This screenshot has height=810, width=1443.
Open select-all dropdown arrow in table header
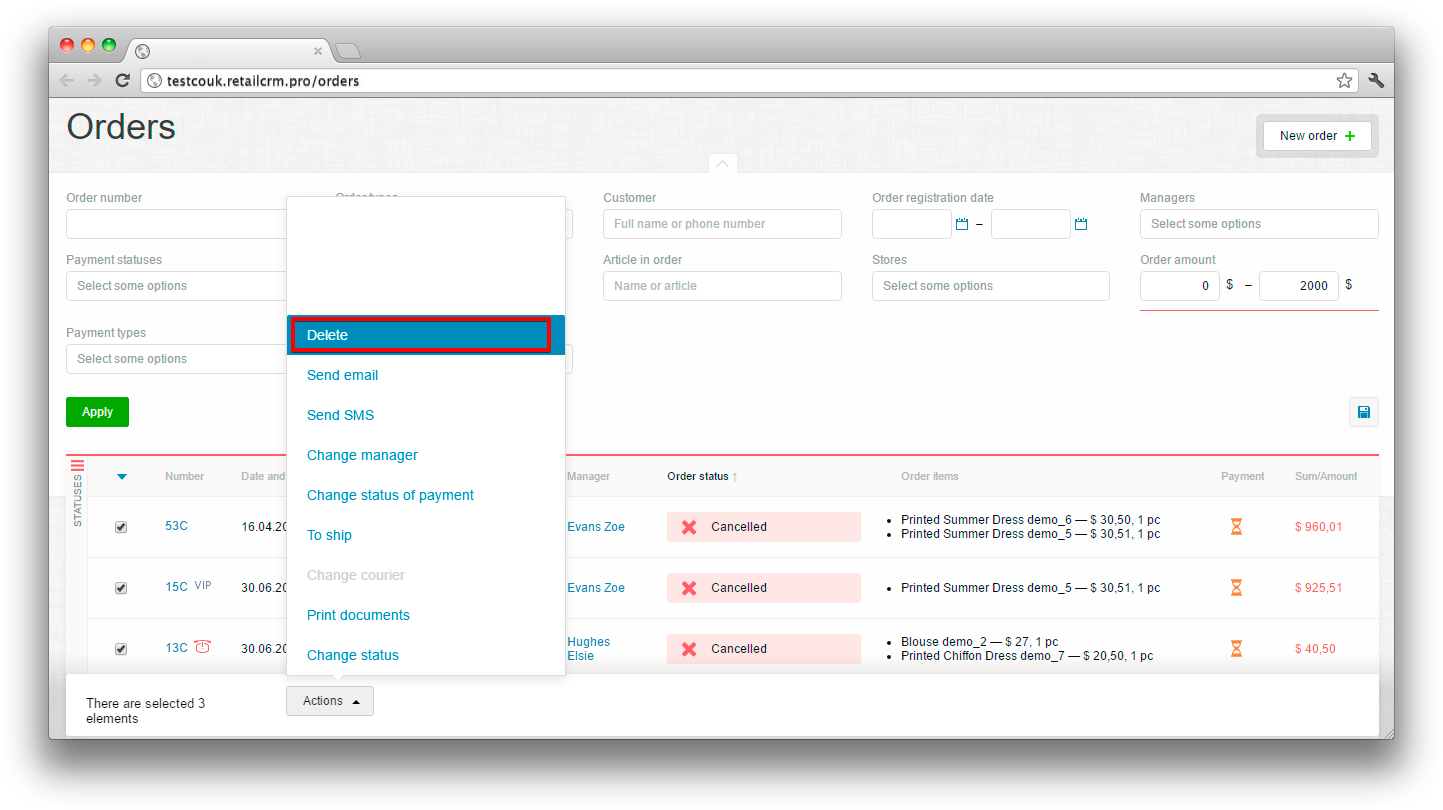pyautogui.click(x=122, y=477)
